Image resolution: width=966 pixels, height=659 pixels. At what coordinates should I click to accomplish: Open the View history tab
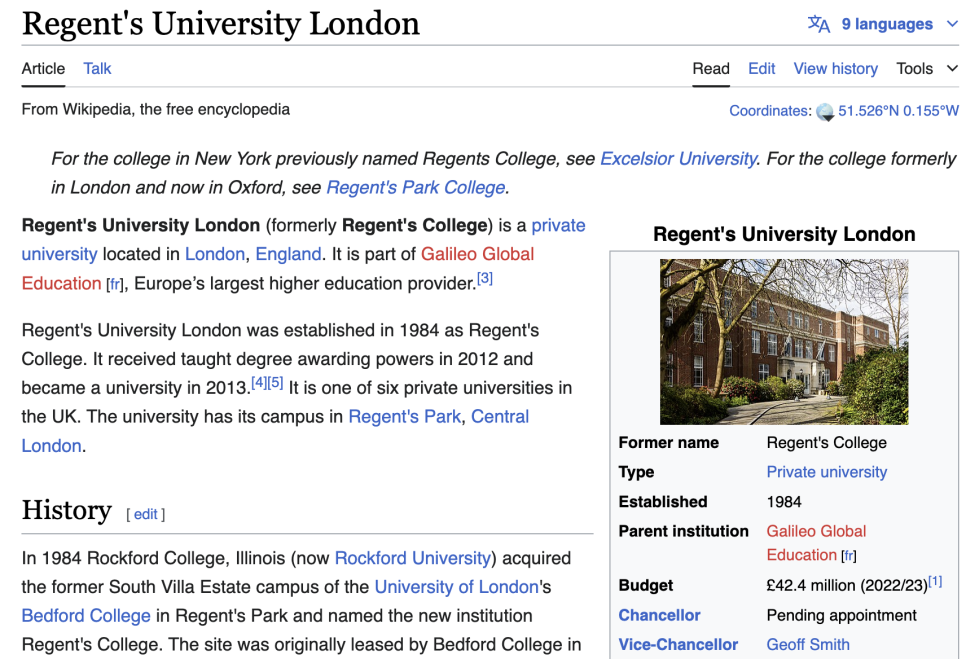(x=835, y=68)
